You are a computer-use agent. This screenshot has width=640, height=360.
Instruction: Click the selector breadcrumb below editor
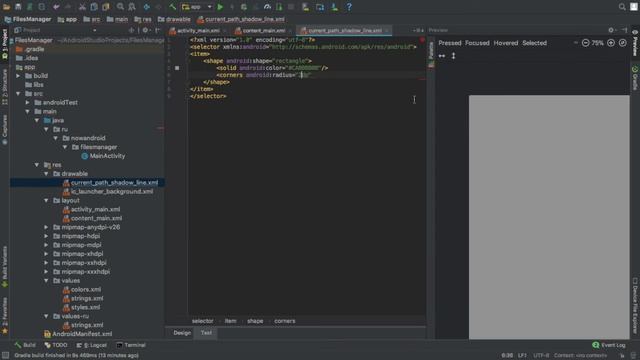(x=202, y=321)
